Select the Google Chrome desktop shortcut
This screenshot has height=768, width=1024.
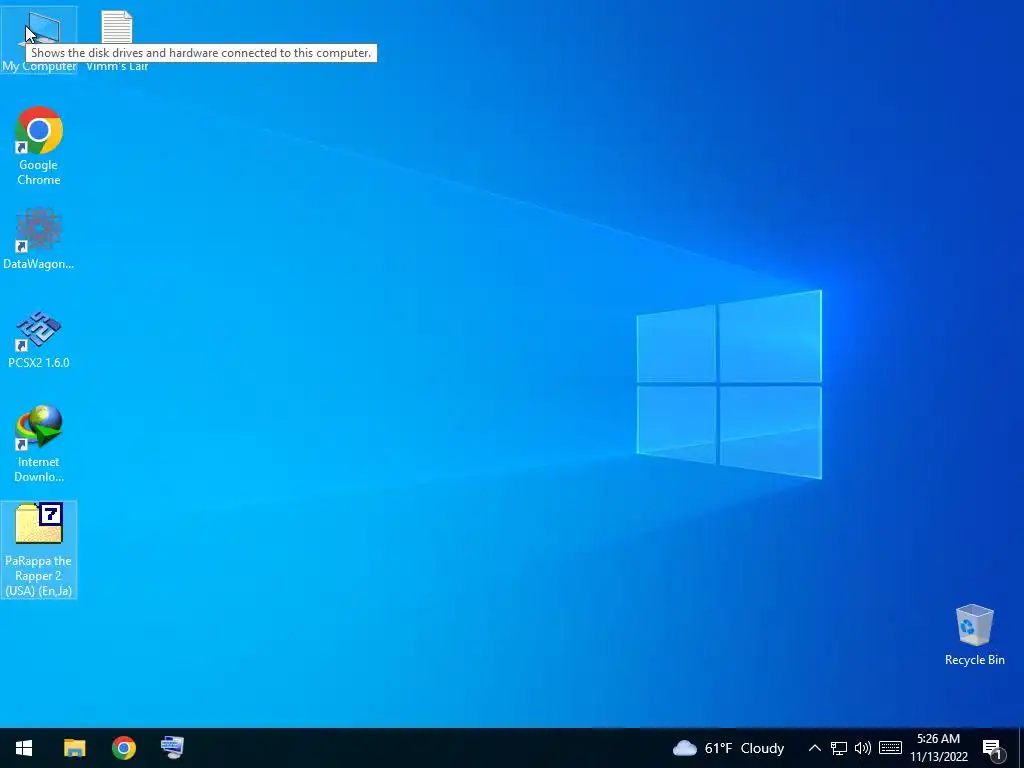(39, 146)
